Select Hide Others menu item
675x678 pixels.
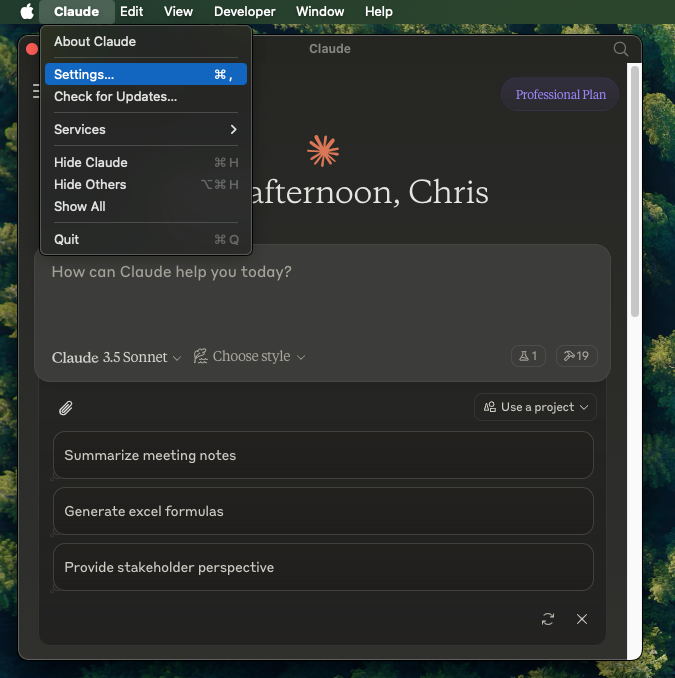[x=146, y=185]
